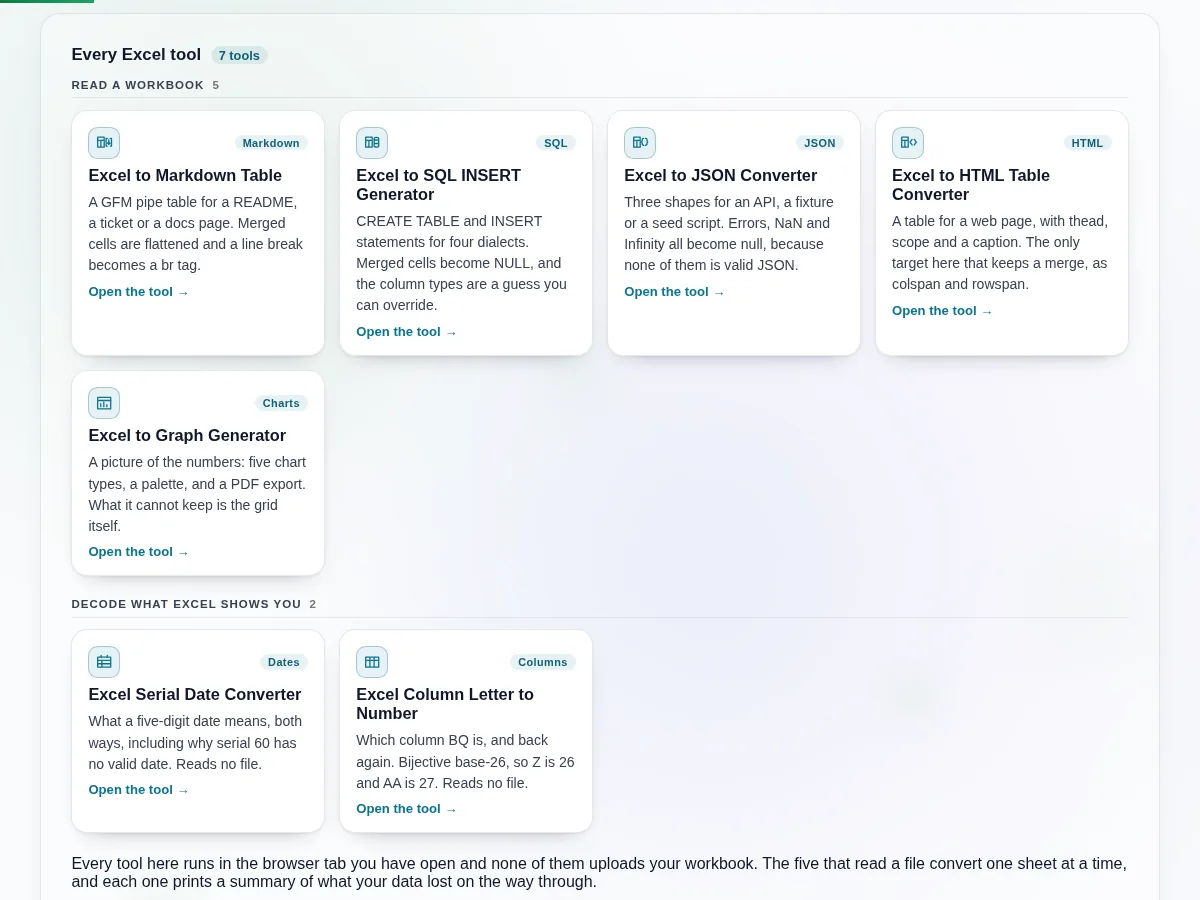Click the SQL tag badge

(556, 143)
